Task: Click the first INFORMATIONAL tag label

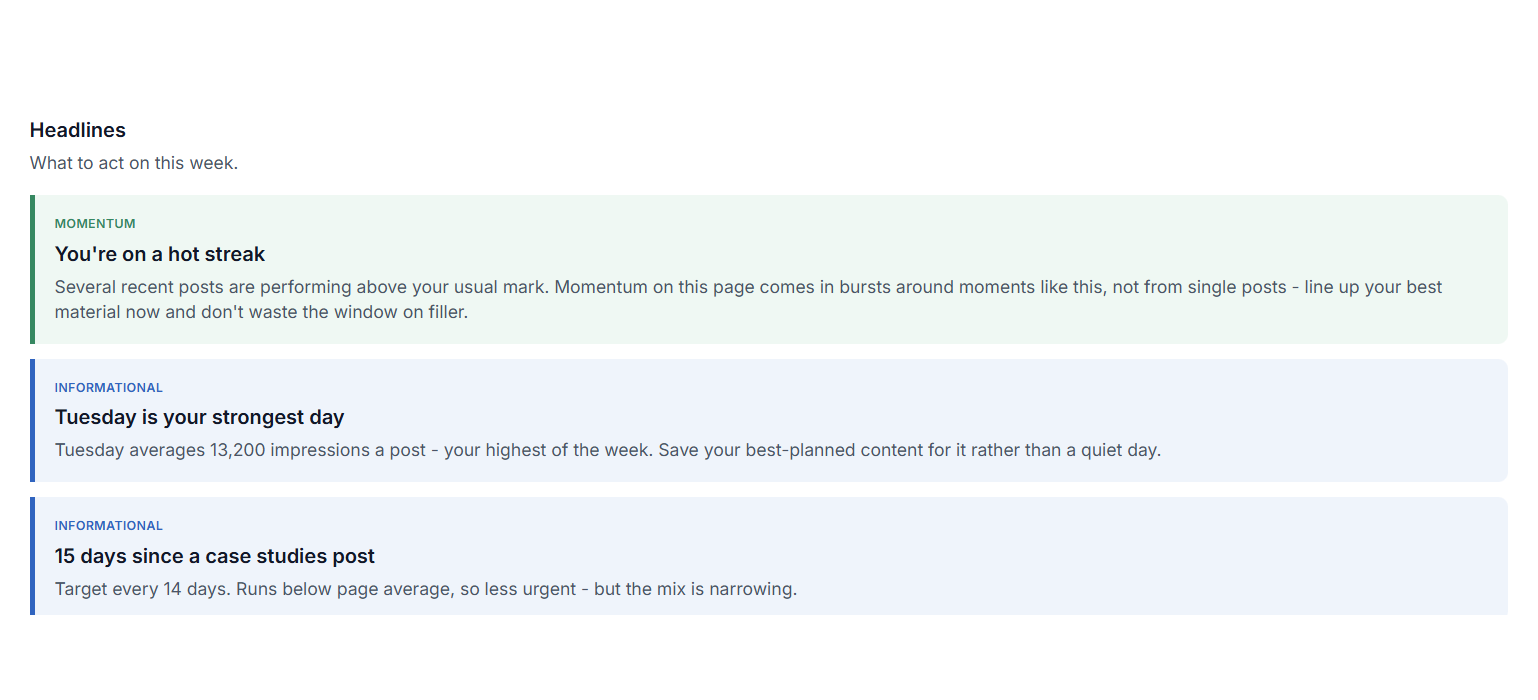Action: coord(109,388)
